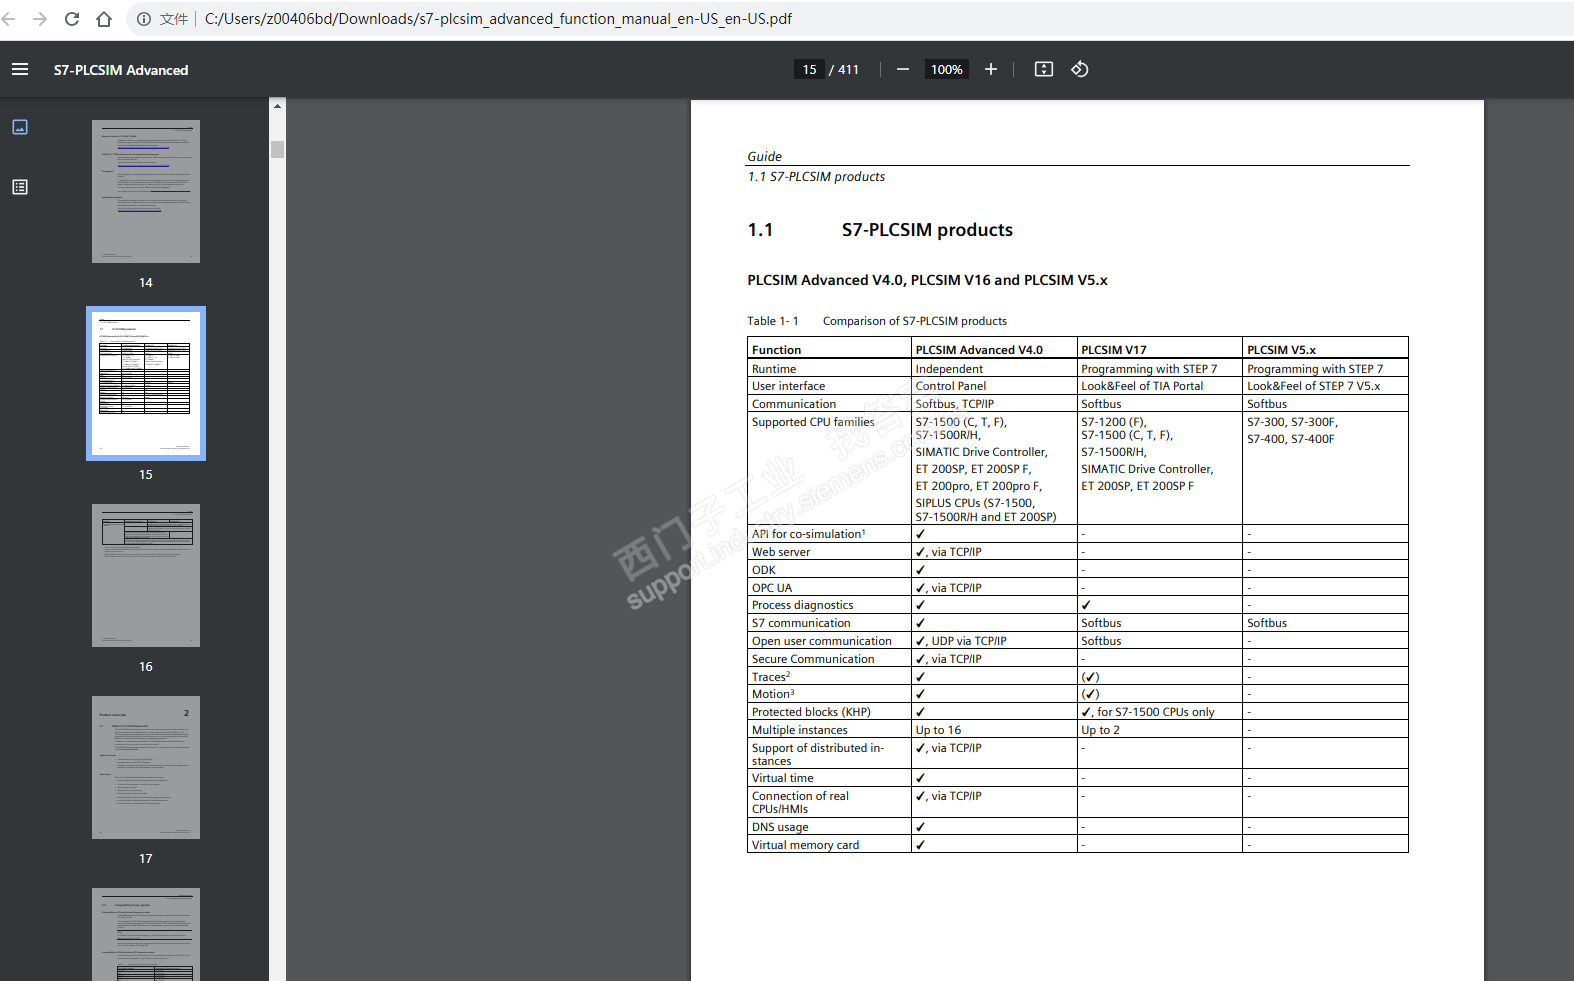Select the file path in the address bar
This screenshot has height=981, width=1574.
click(x=498, y=19)
